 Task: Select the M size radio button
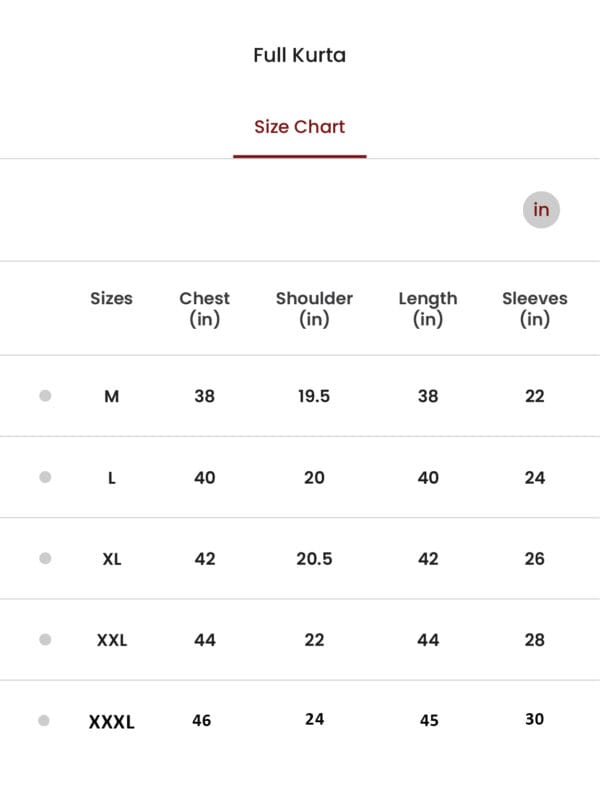[45, 395]
